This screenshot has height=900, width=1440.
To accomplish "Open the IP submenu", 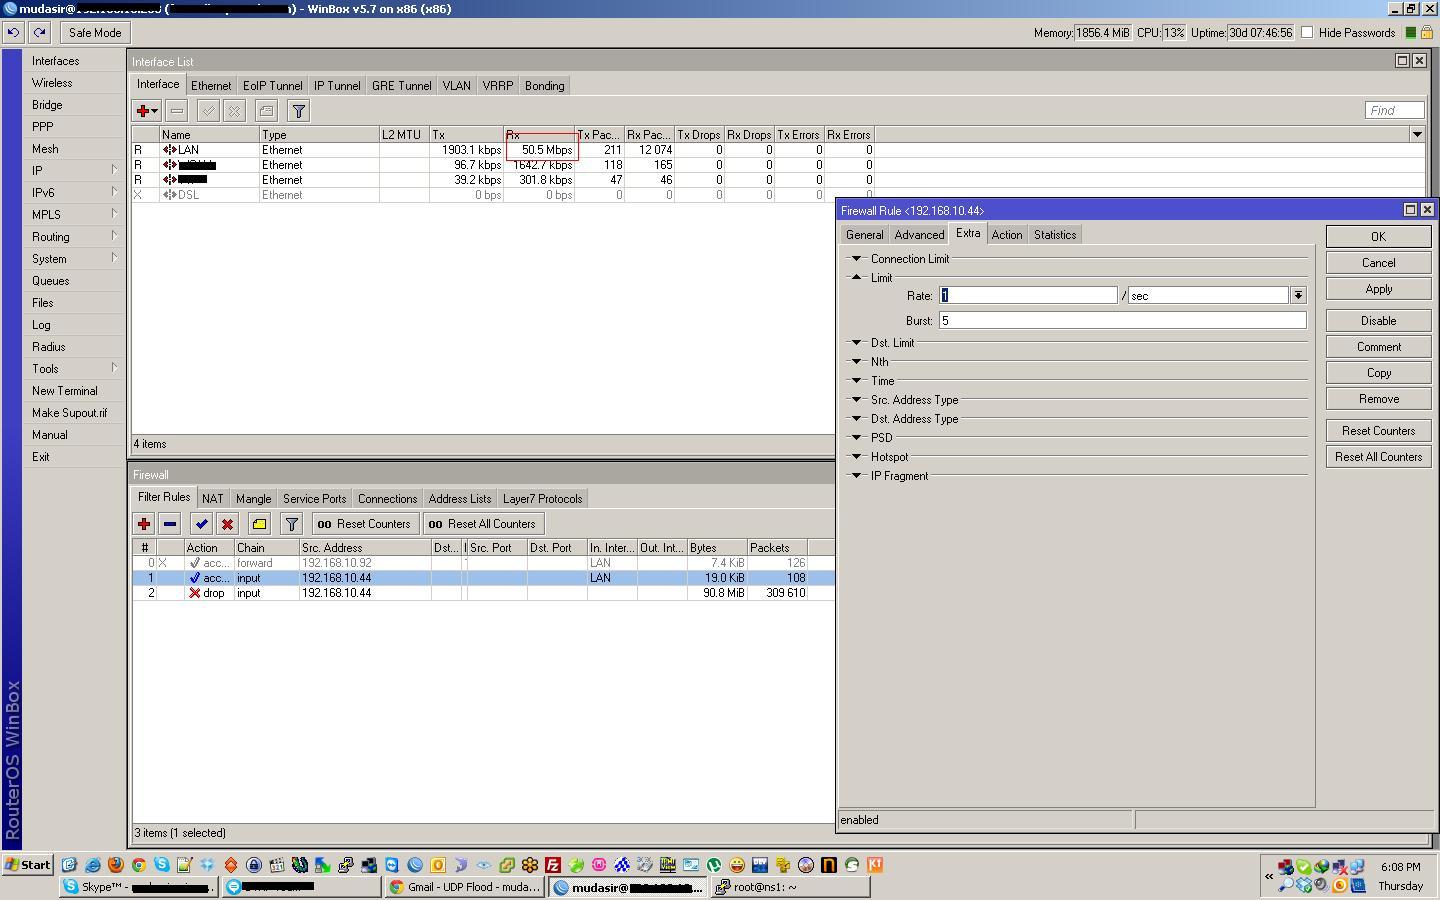I will tap(73, 171).
